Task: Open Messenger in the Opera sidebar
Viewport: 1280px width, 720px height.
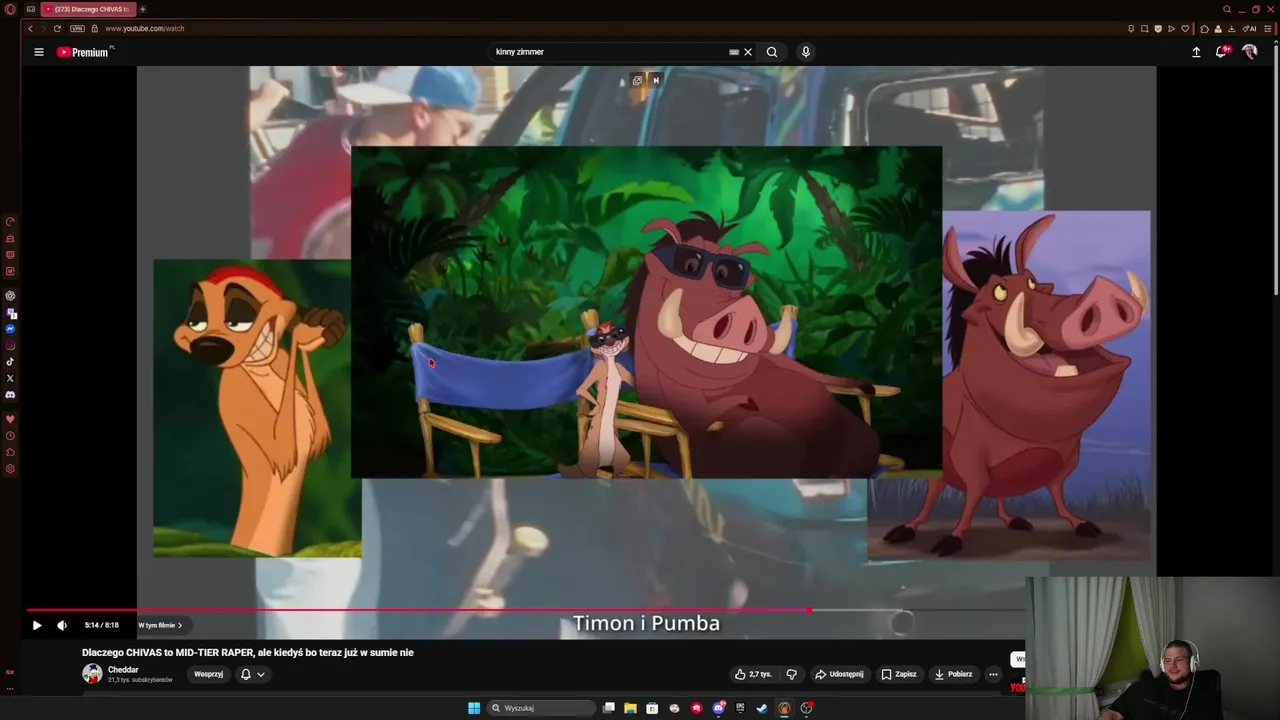Action: (x=10, y=329)
